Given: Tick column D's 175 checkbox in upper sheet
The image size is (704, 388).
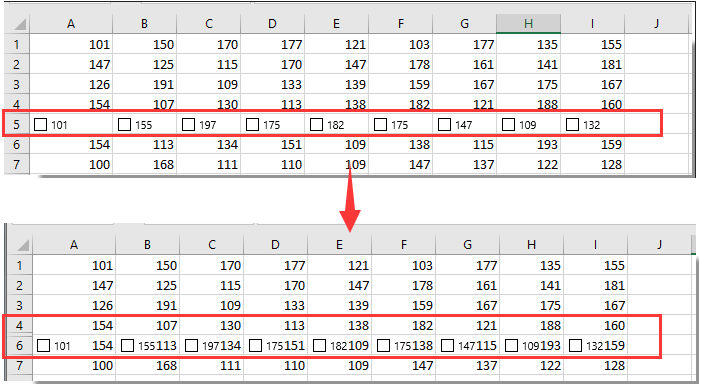Looking at the screenshot, I should click(x=252, y=124).
